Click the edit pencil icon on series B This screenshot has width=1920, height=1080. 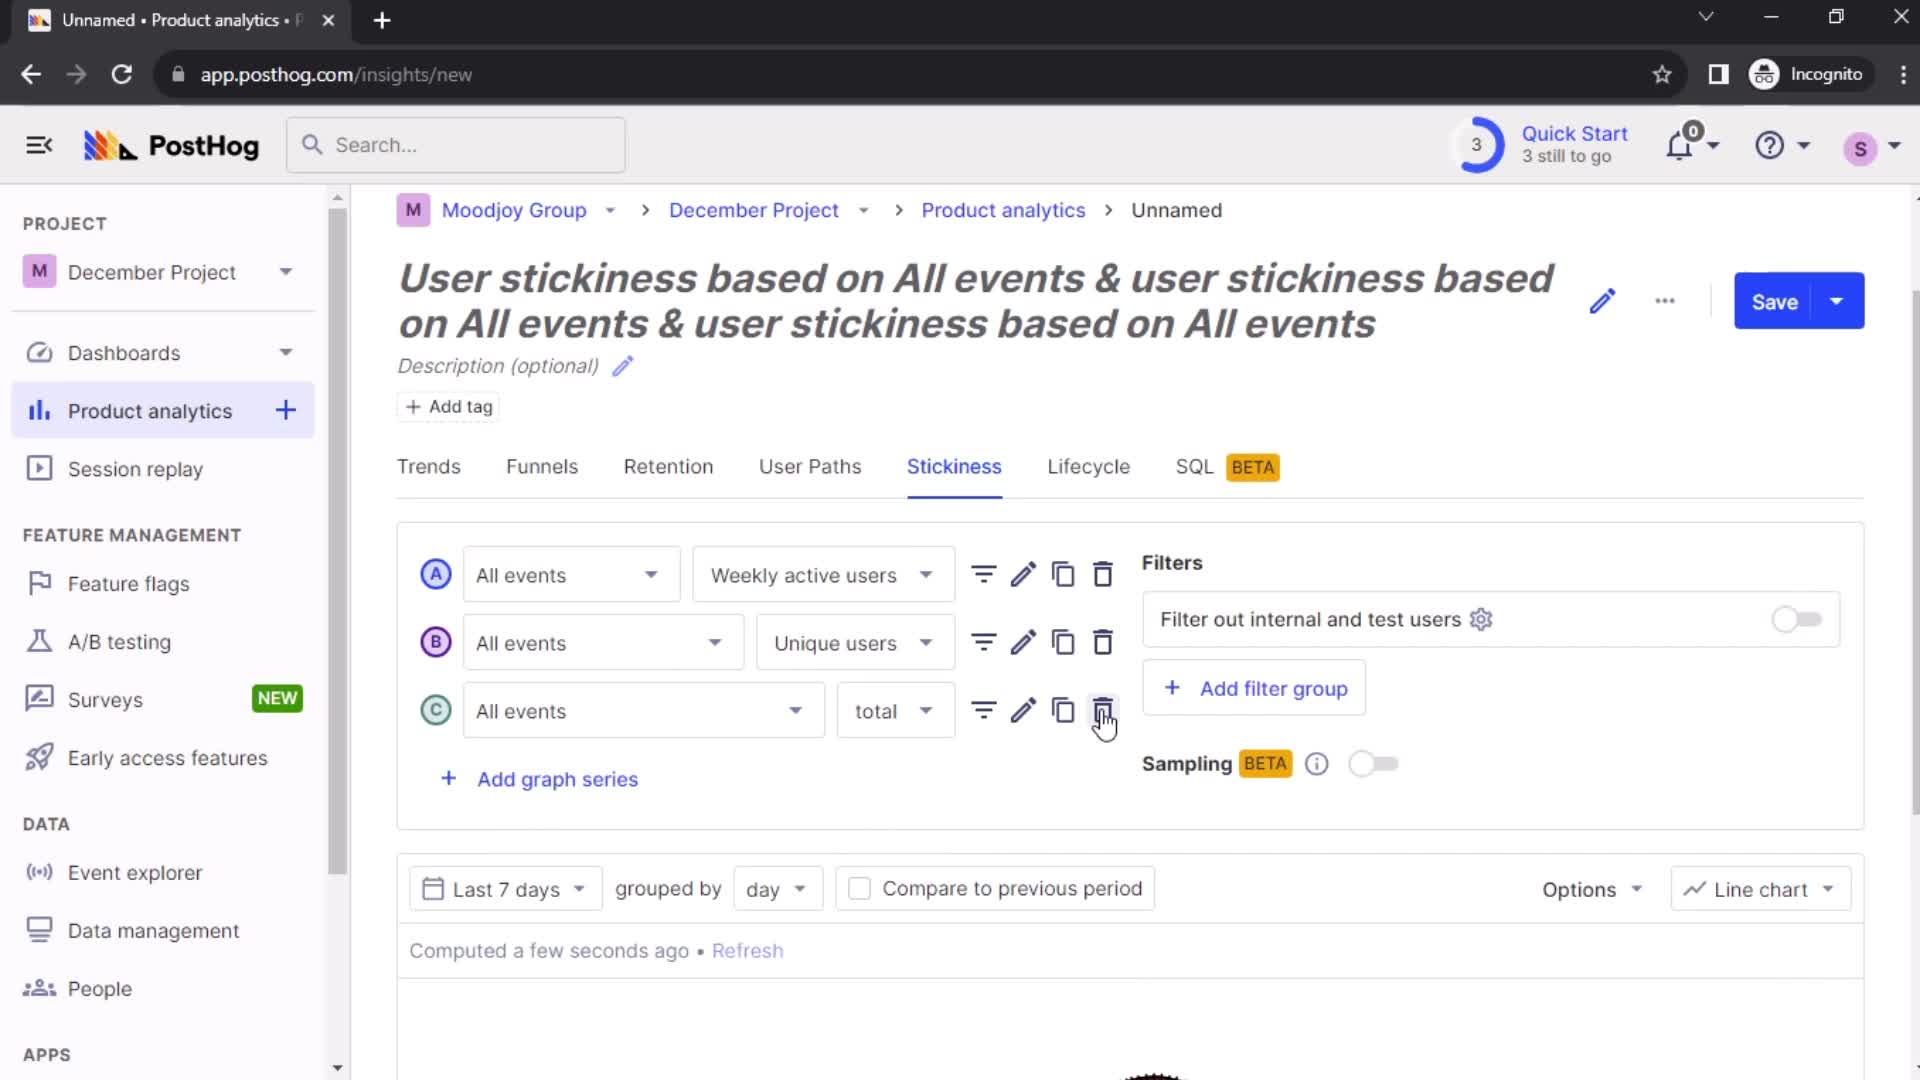pyautogui.click(x=1023, y=642)
